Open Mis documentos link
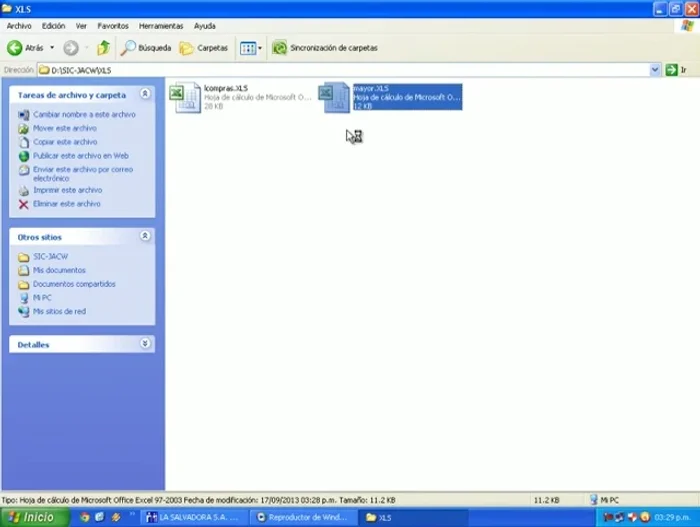The height and width of the screenshot is (527, 700). 59,270
